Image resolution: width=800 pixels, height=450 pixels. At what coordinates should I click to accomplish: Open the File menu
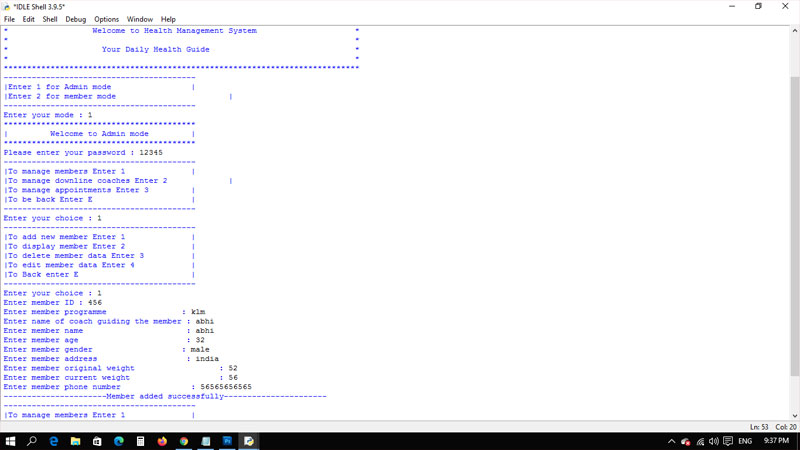coord(9,19)
